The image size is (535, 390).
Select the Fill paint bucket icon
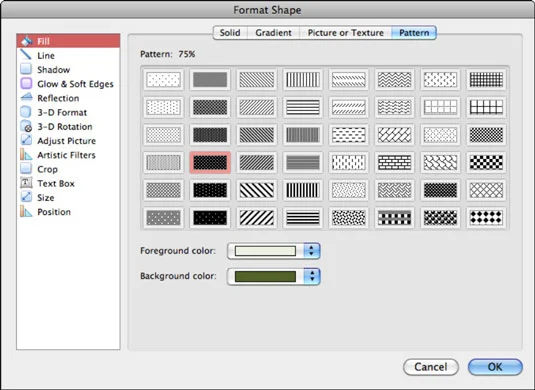coord(26,41)
